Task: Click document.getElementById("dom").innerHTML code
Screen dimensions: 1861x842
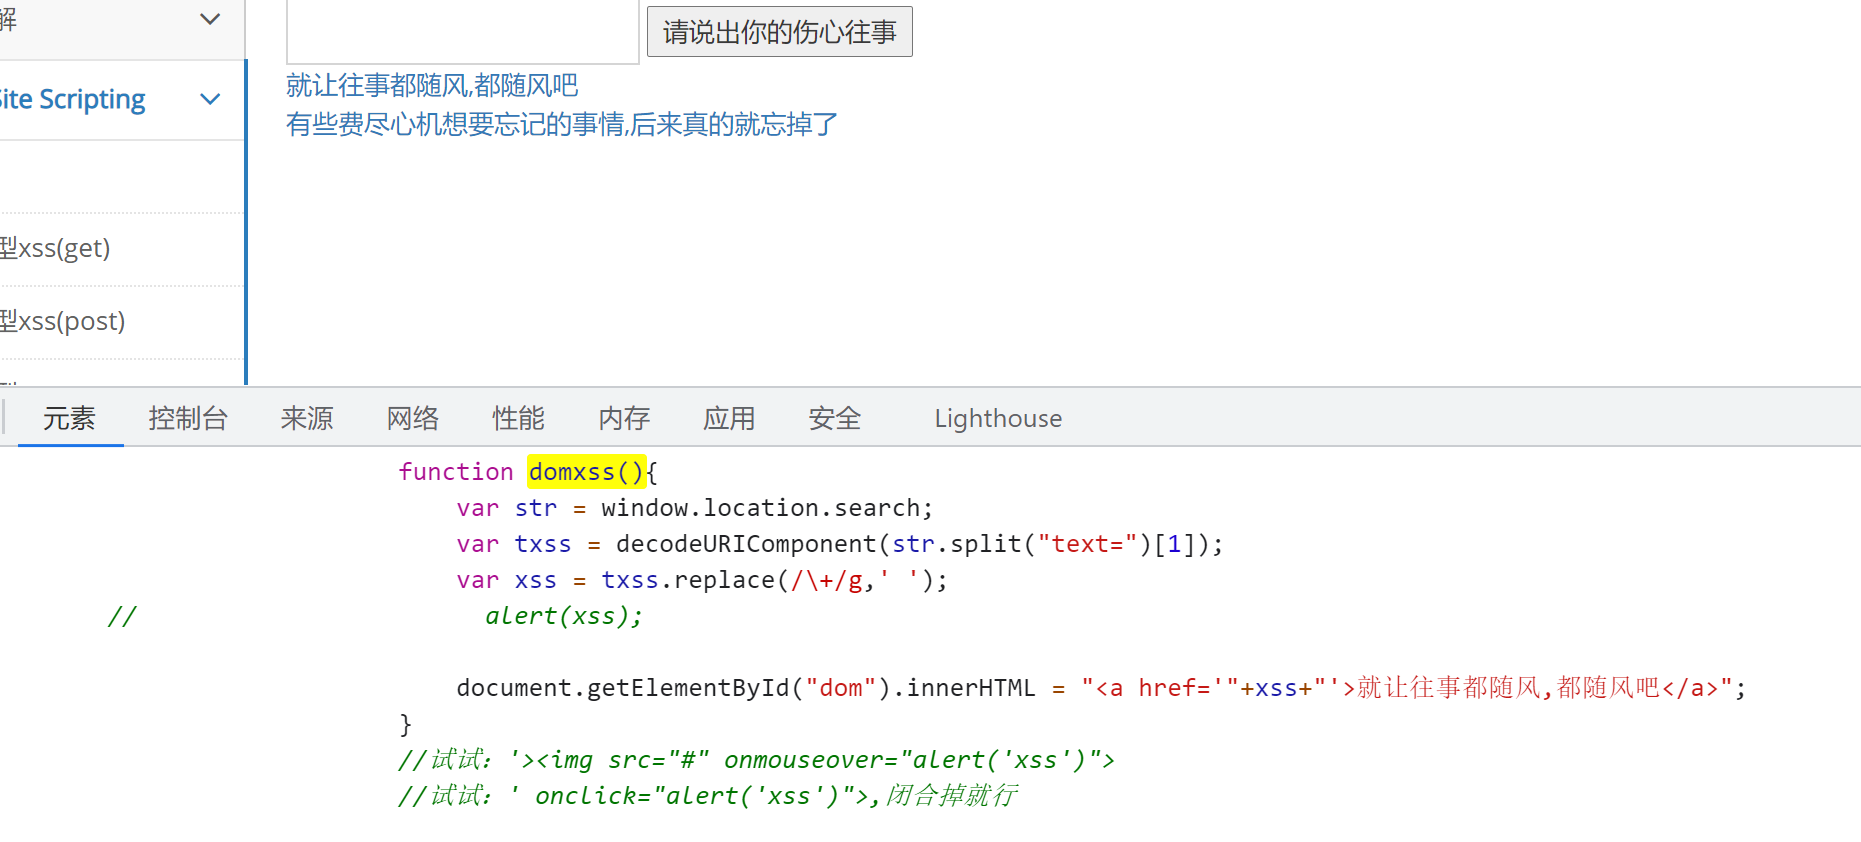Action: click(x=746, y=688)
